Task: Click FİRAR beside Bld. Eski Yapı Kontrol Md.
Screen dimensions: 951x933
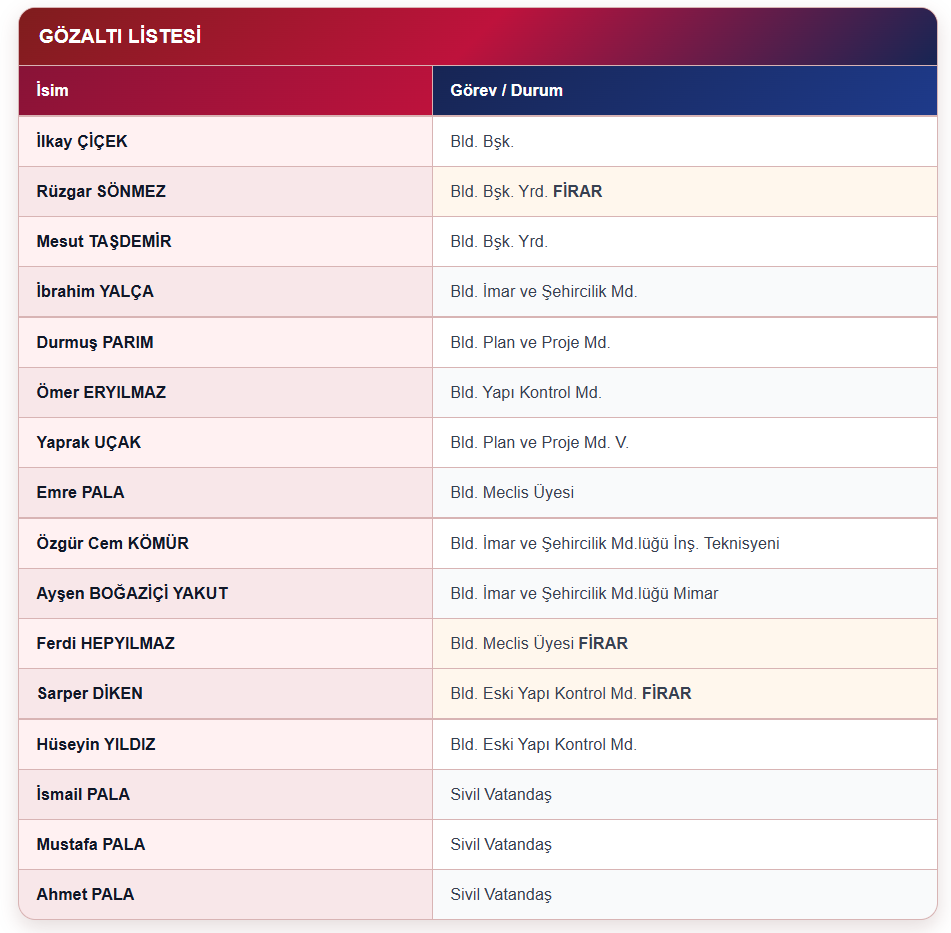Action: [x=667, y=693]
